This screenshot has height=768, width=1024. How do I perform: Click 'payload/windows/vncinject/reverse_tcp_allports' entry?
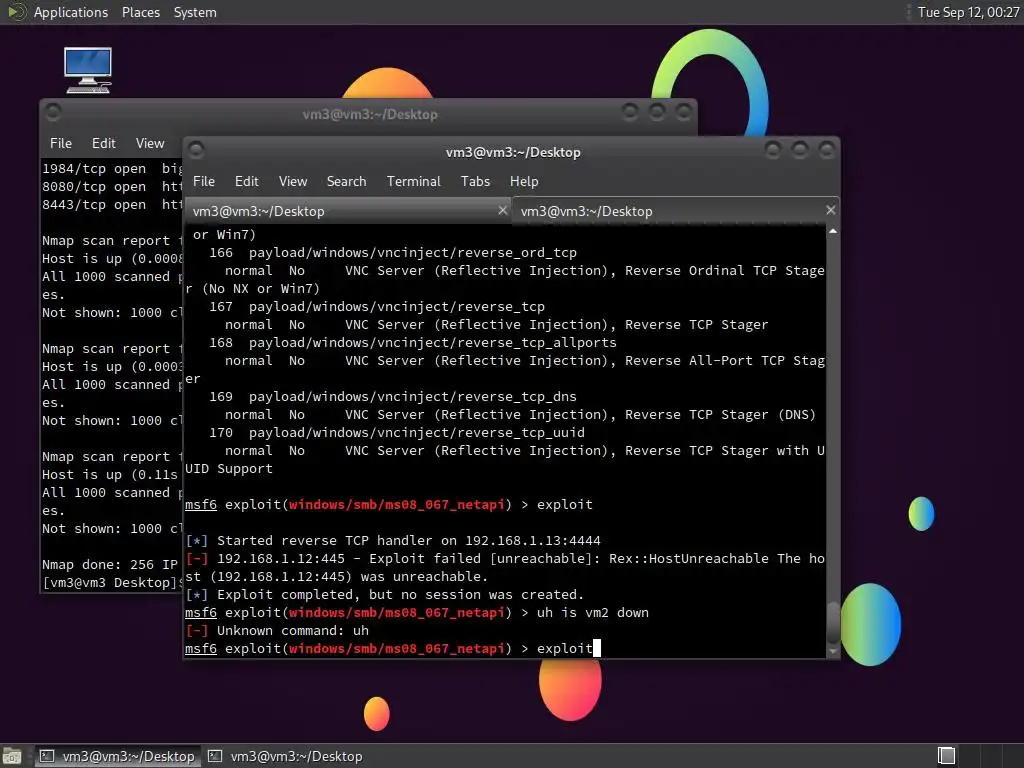click(x=432, y=342)
